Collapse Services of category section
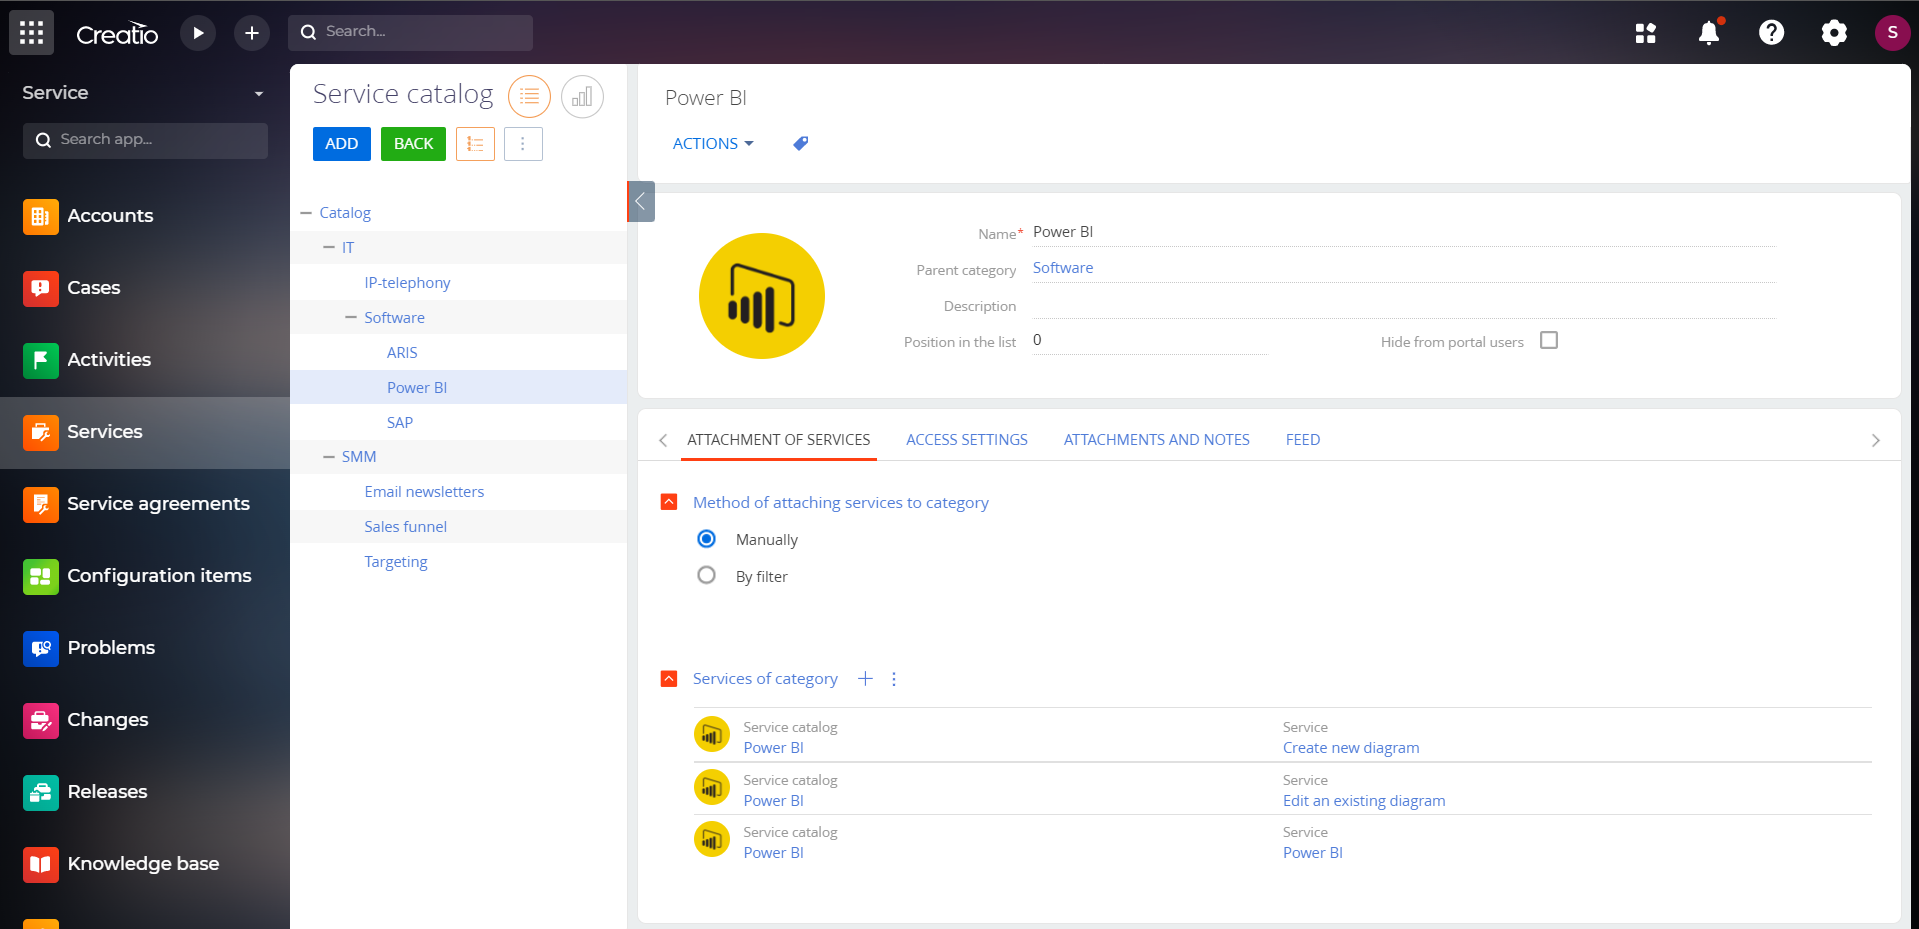The image size is (1919, 929). [669, 679]
